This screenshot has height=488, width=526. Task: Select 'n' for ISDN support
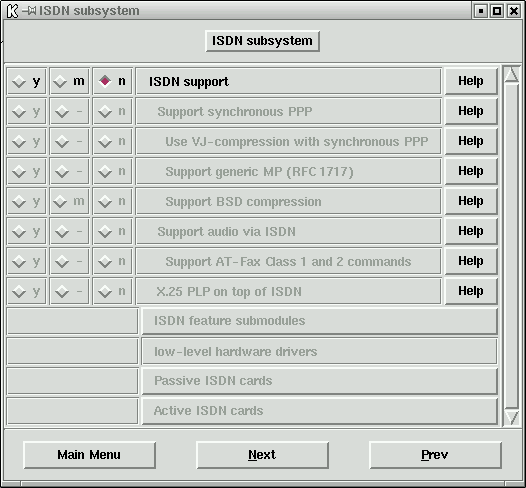(x=112, y=81)
